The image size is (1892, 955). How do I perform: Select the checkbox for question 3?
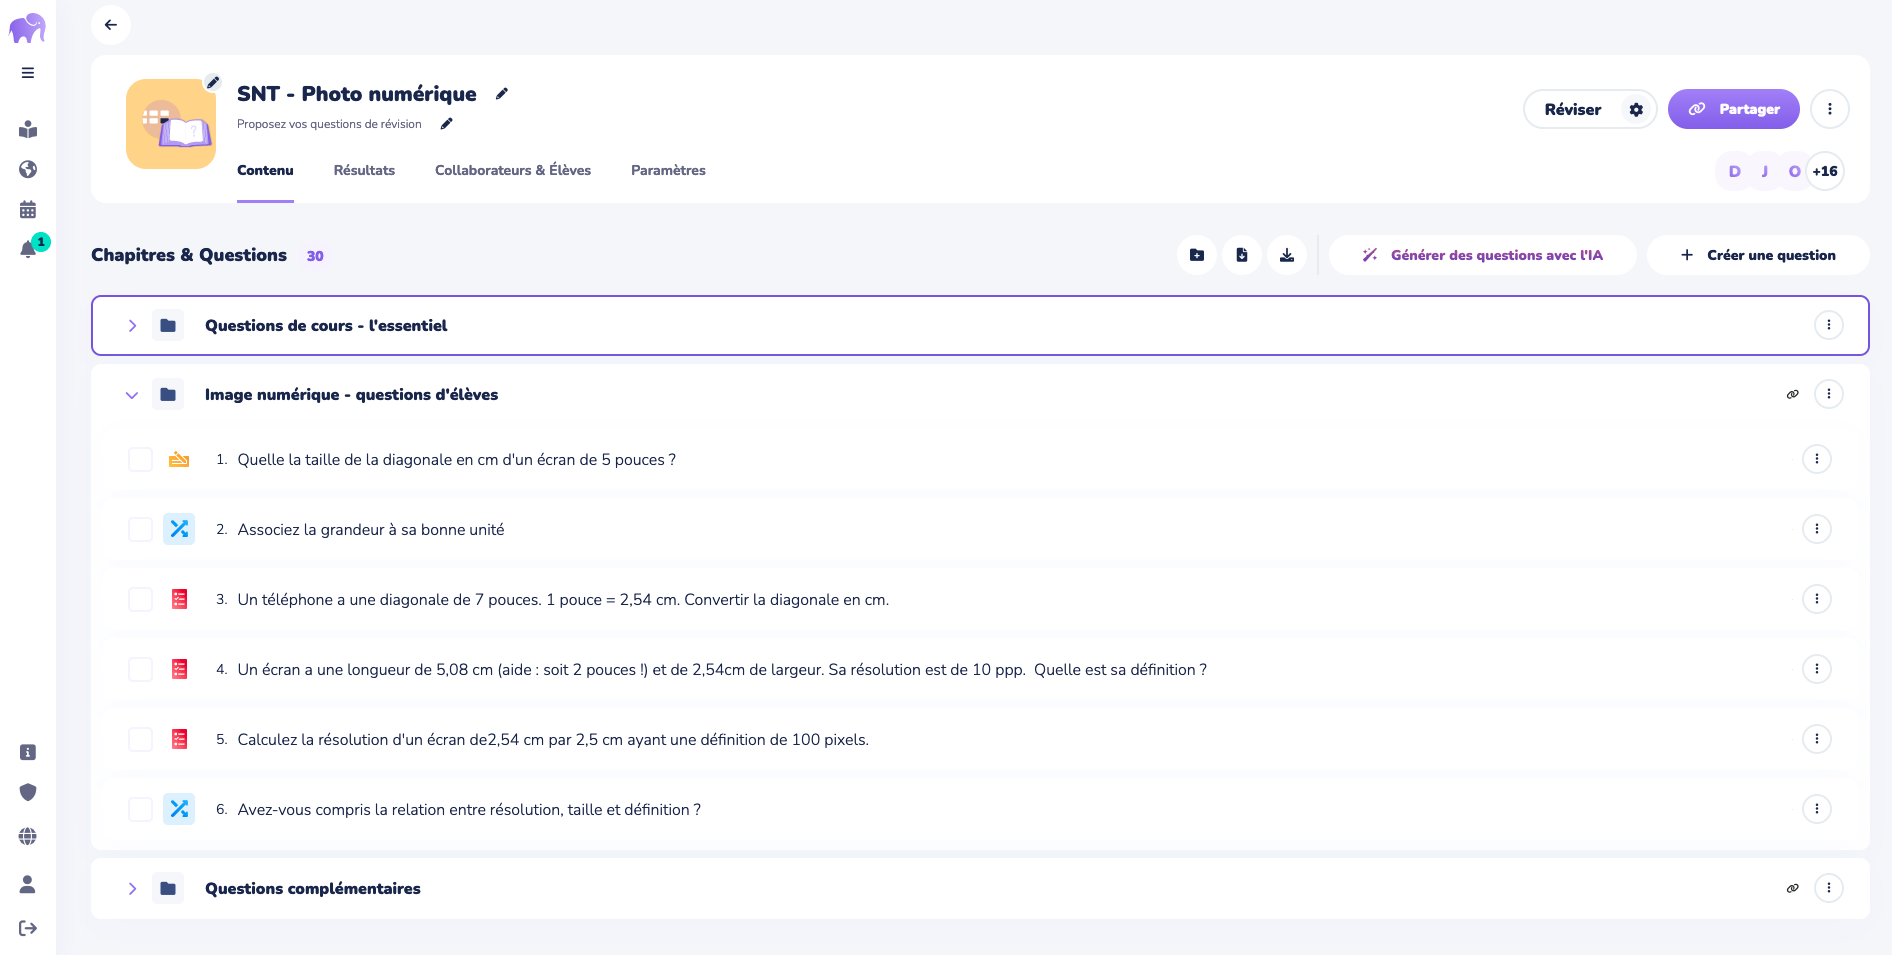(140, 600)
